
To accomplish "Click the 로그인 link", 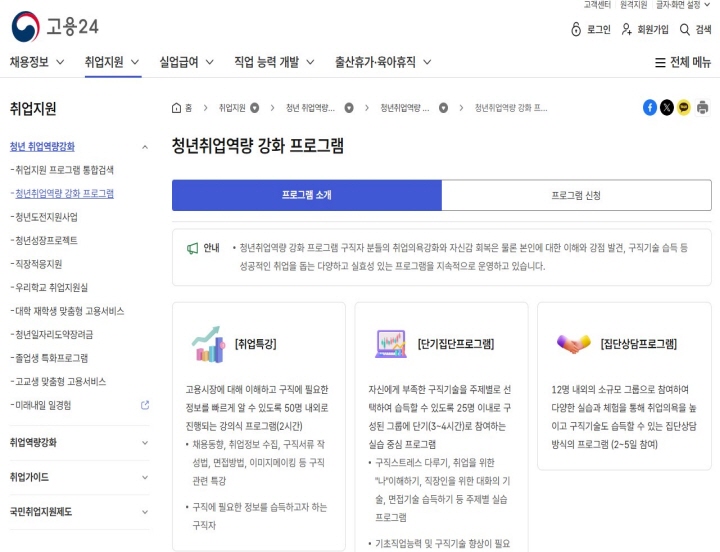I will 599,30.
